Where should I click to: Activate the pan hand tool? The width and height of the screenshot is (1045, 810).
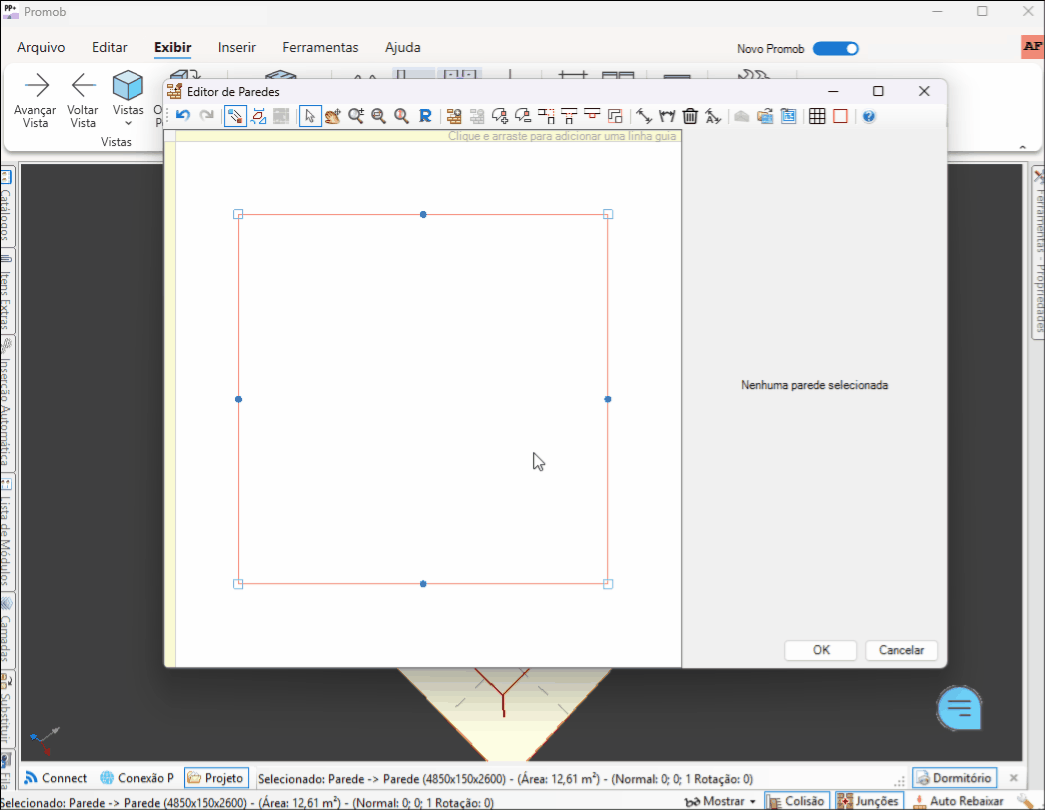click(333, 116)
